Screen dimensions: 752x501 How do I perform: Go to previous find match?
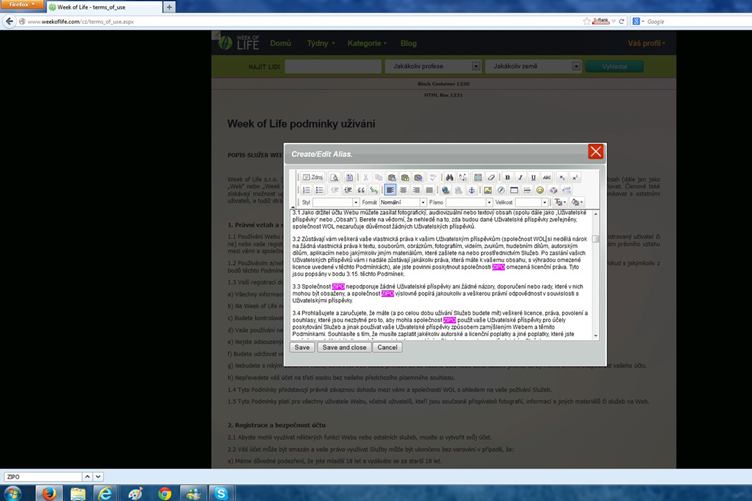pos(87,477)
